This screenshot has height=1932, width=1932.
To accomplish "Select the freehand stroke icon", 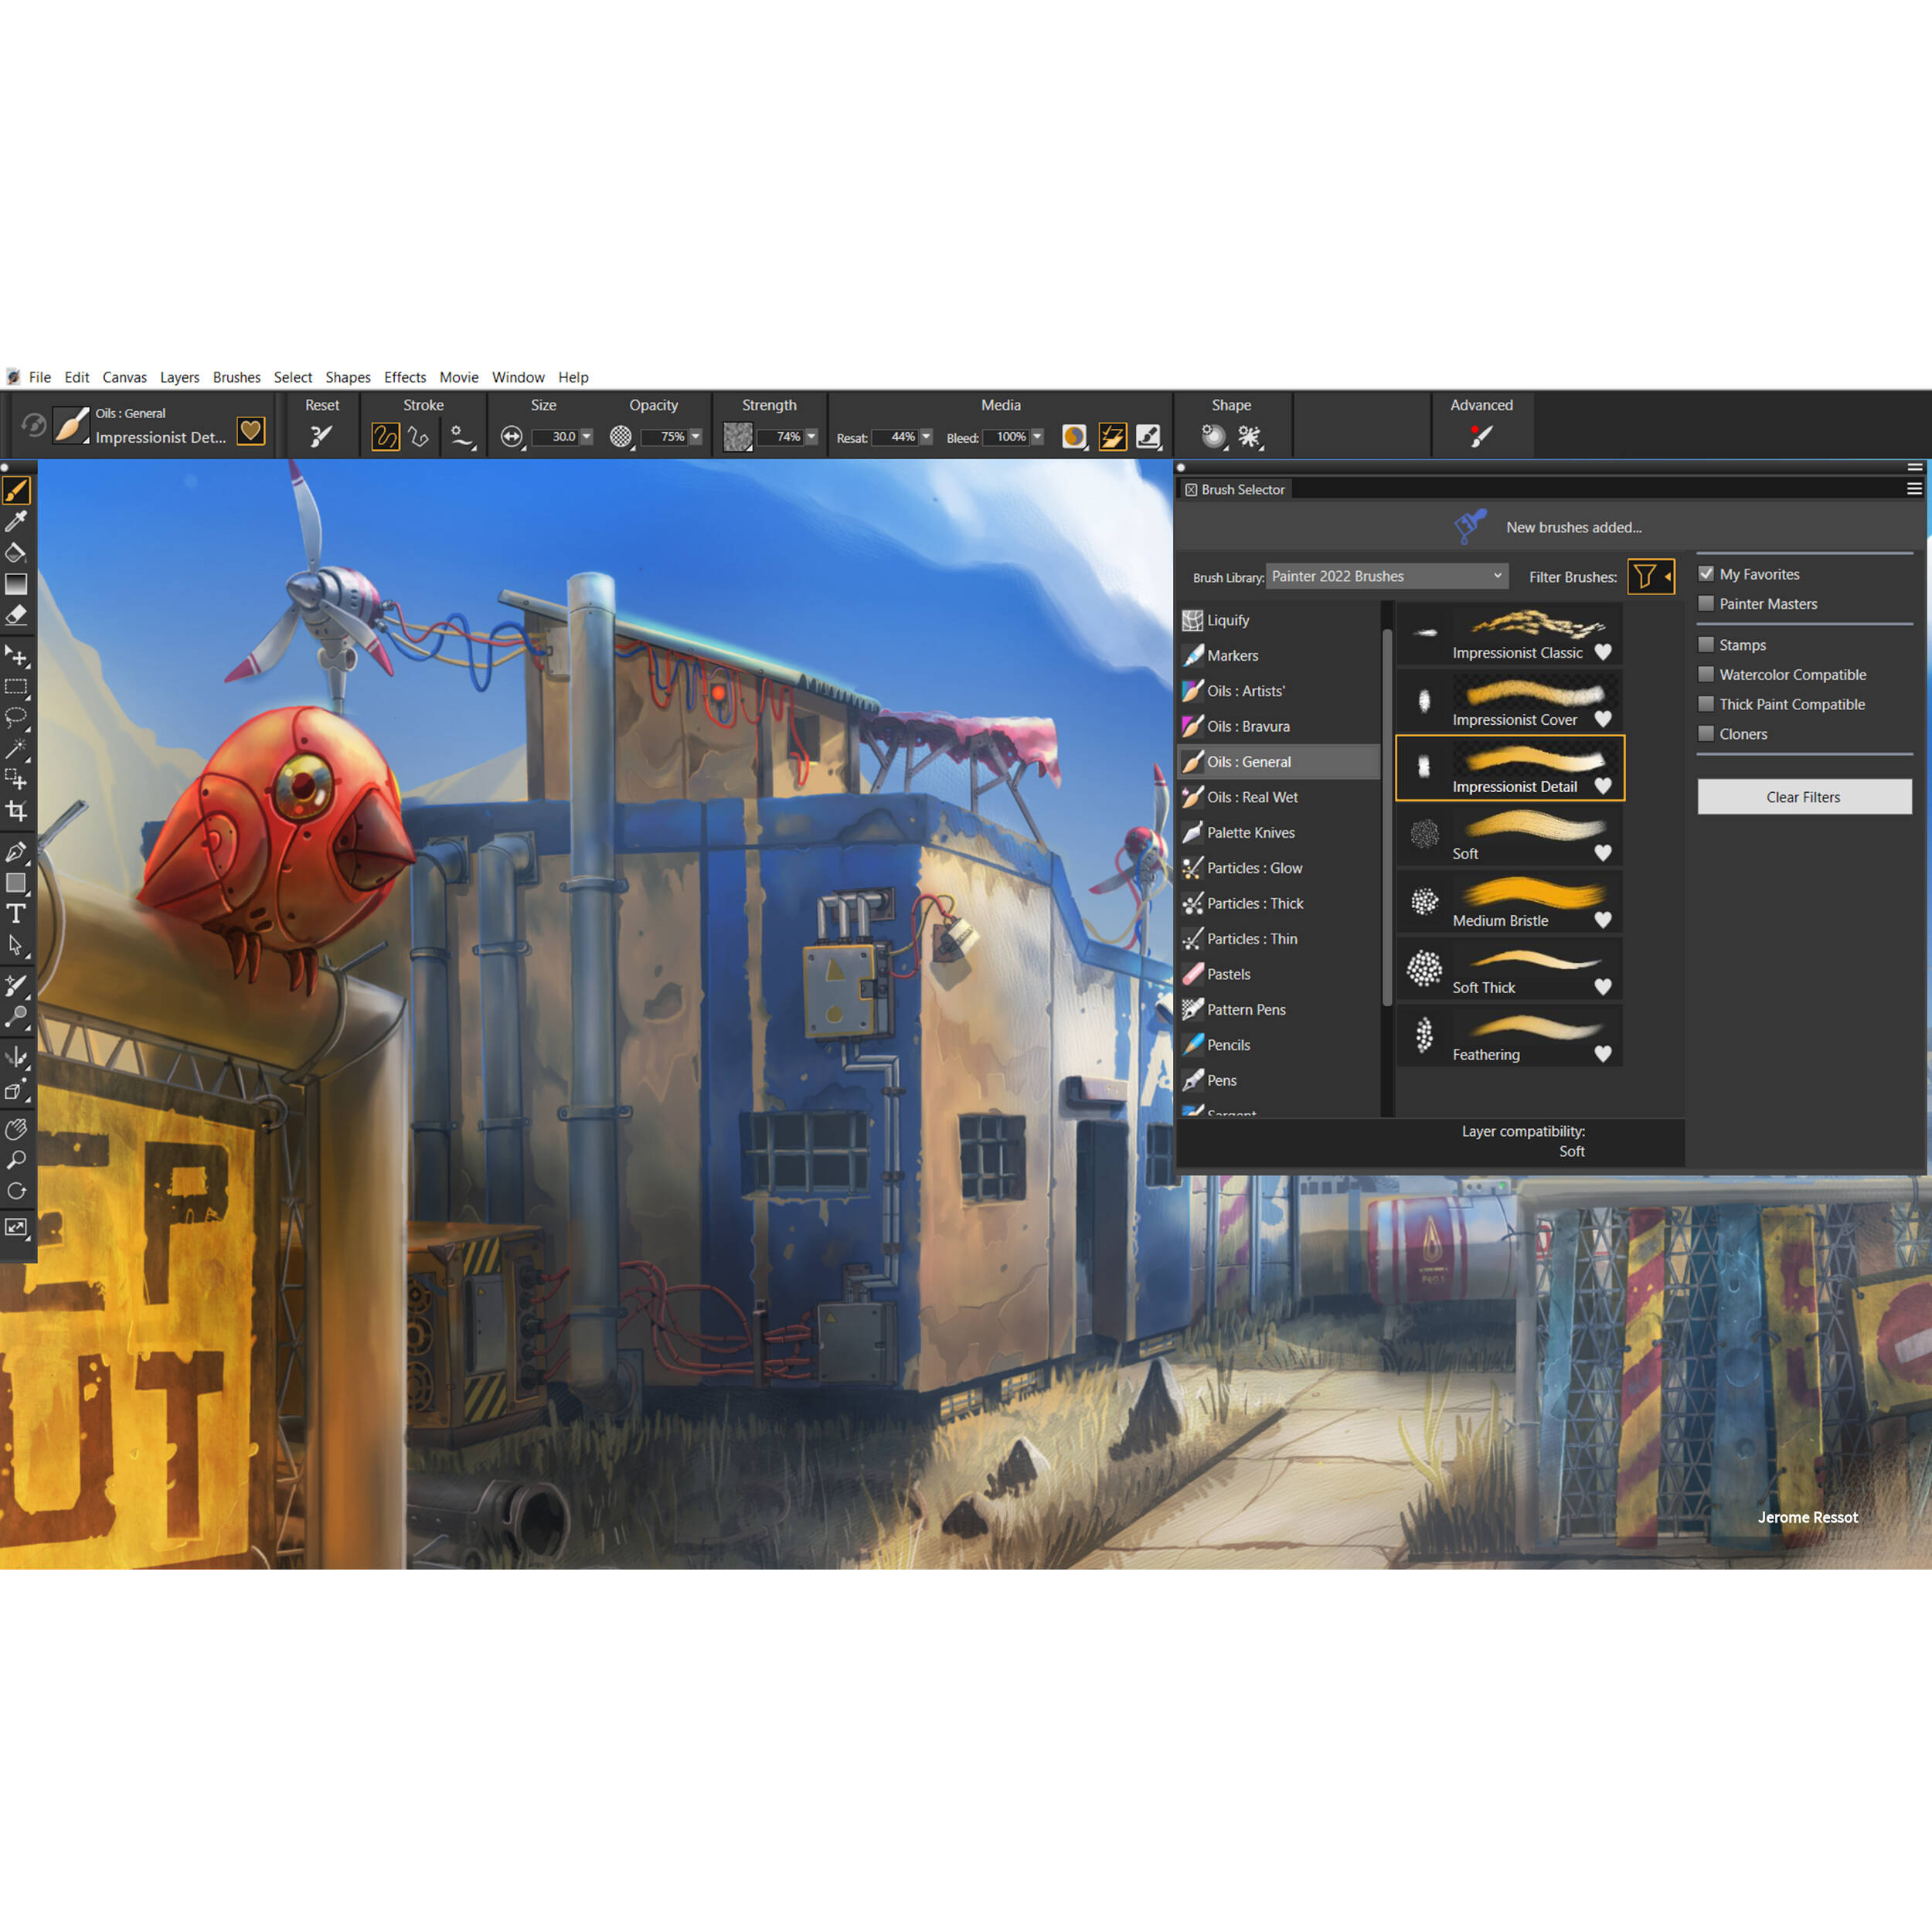I will [385, 437].
